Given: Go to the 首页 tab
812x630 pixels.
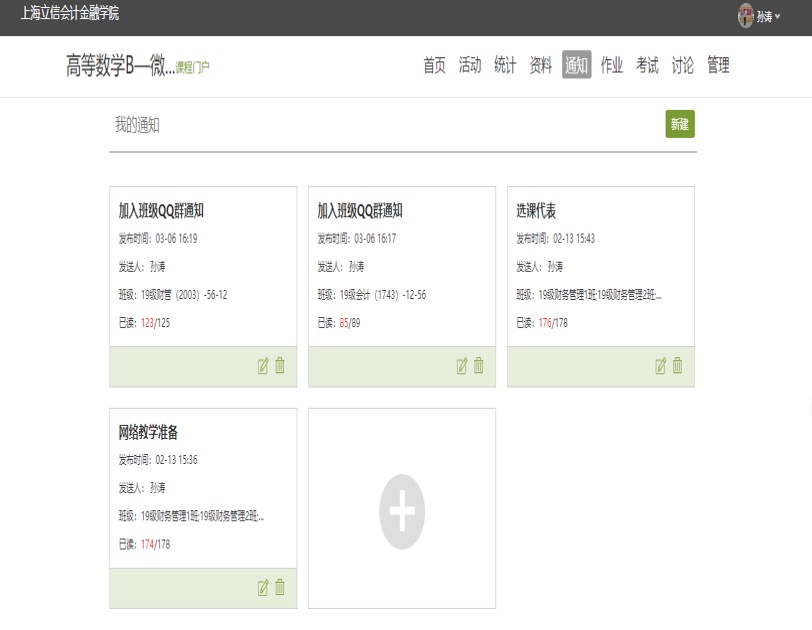Looking at the screenshot, I should (434, 66).
